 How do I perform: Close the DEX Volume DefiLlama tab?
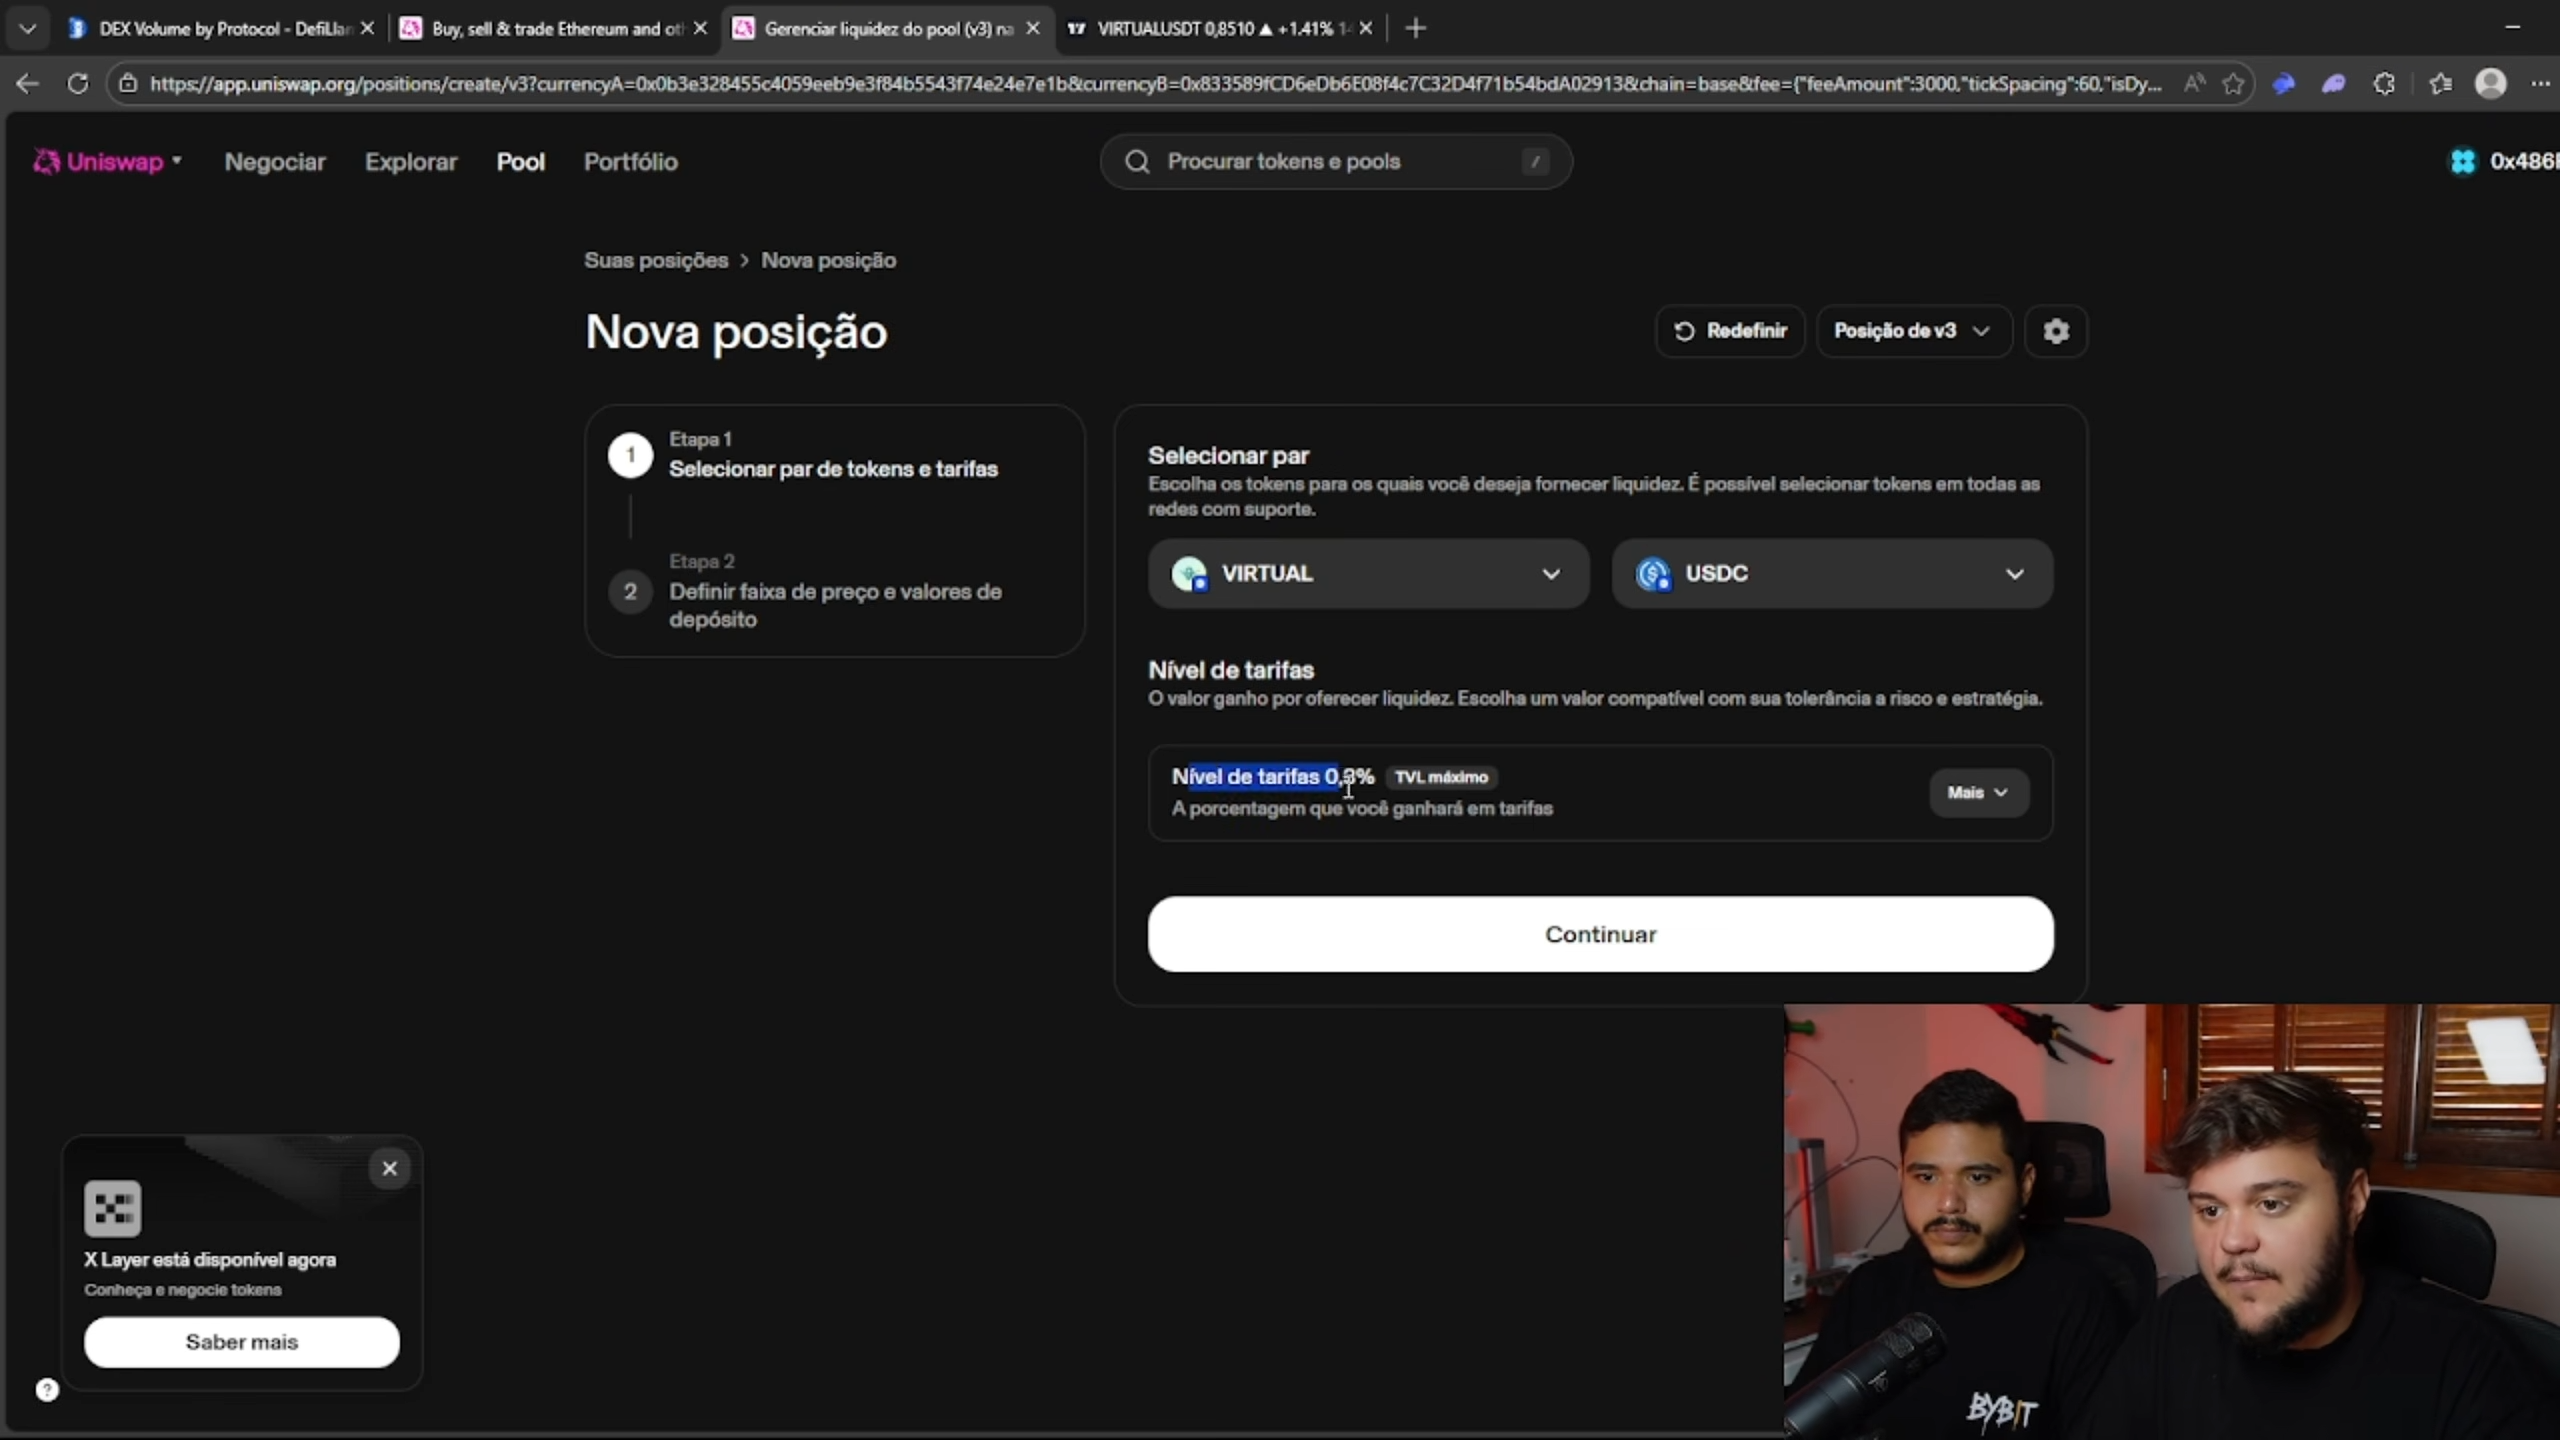tap(367, 28)
